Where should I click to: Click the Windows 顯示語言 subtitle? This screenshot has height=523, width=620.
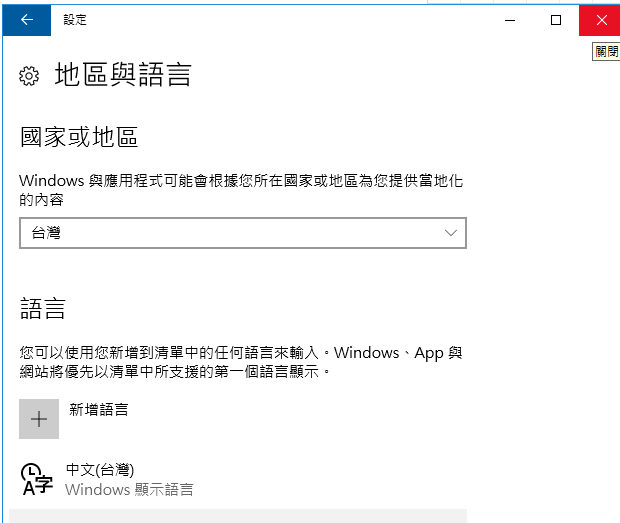point(129,489)
